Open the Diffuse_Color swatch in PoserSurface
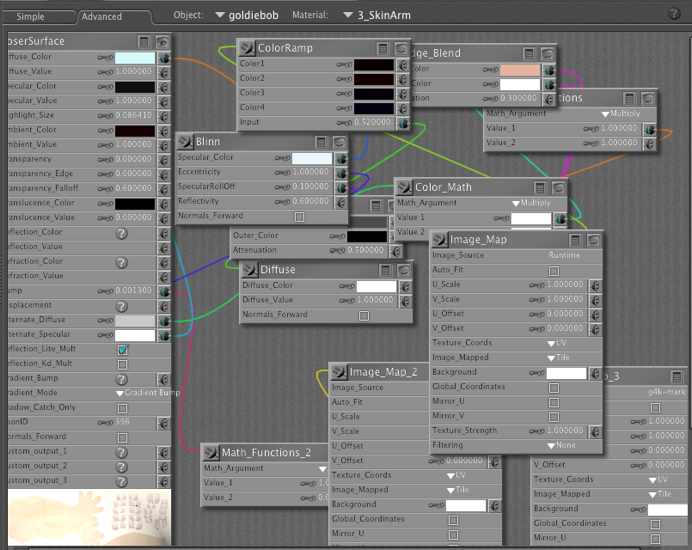Viewport: 692px width, 550px height. tap(134, 58)
